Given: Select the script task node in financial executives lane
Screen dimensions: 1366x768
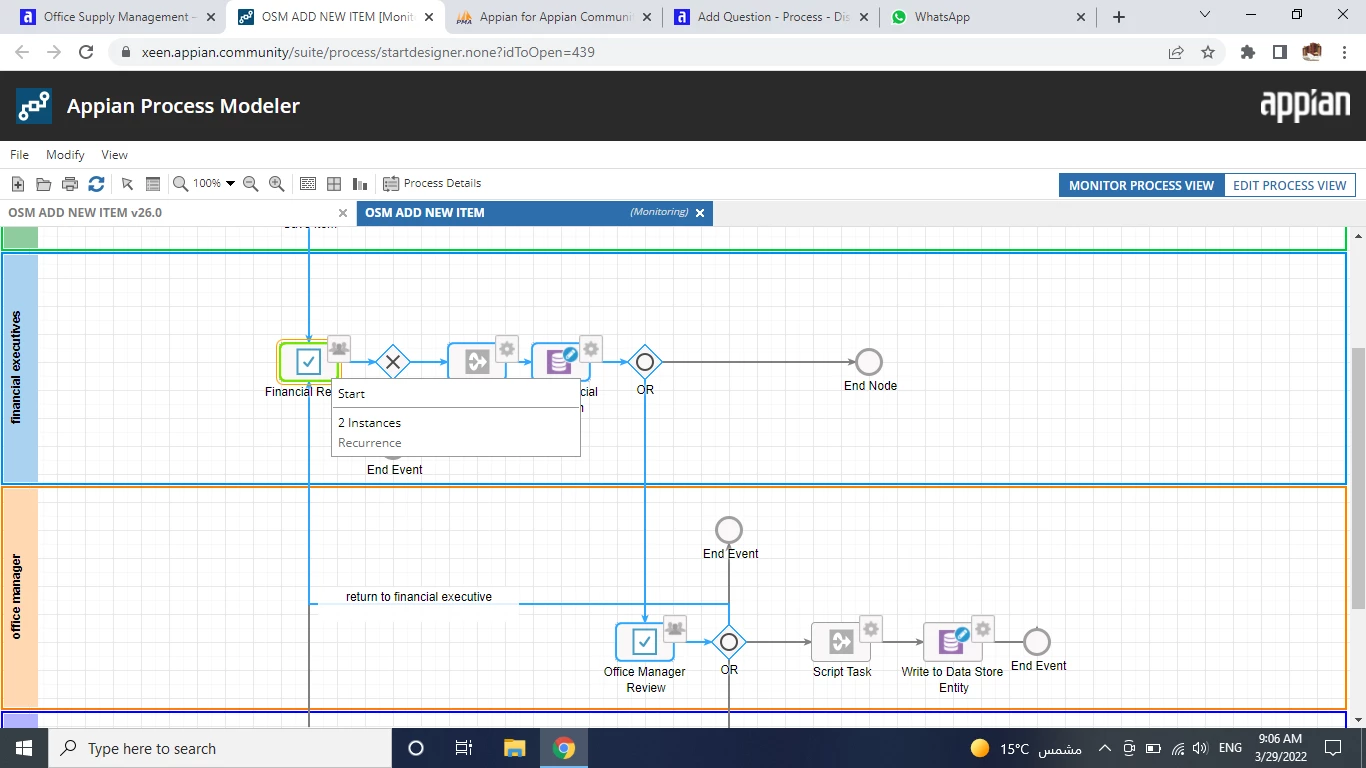Looking at the screenshot, I should pos(477,362).
